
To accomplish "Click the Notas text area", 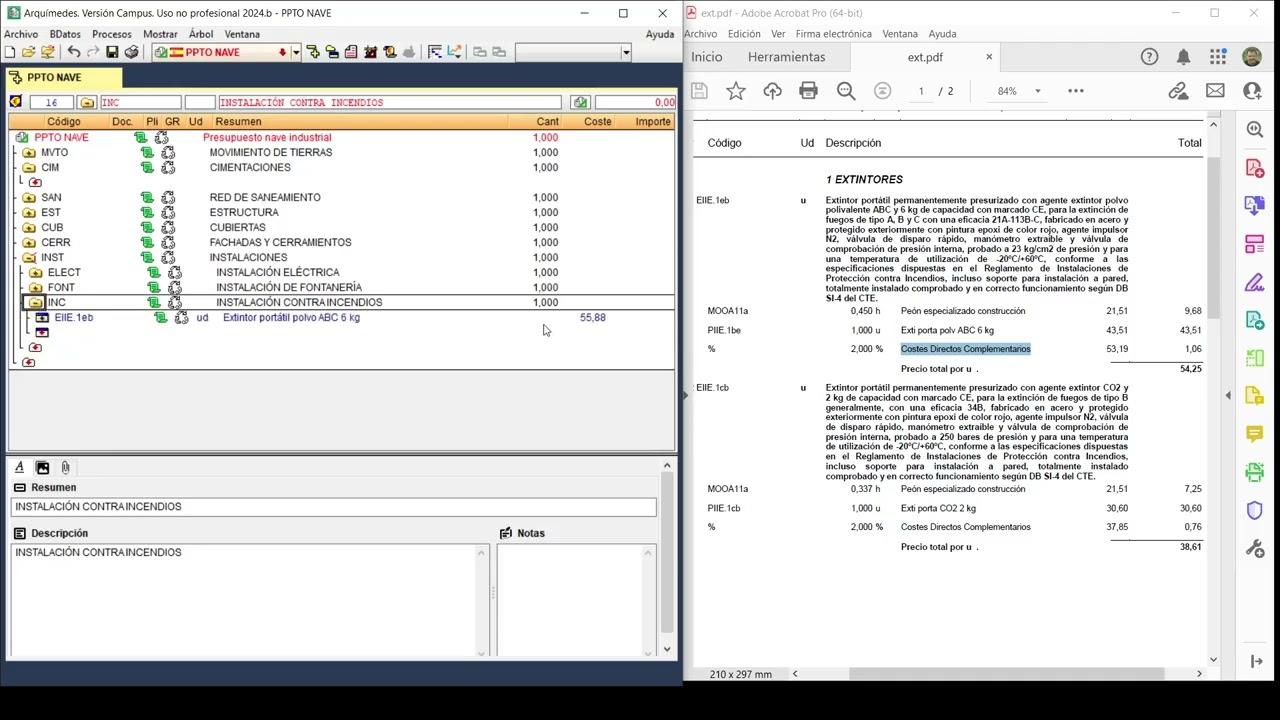I will tap(576, 600).
